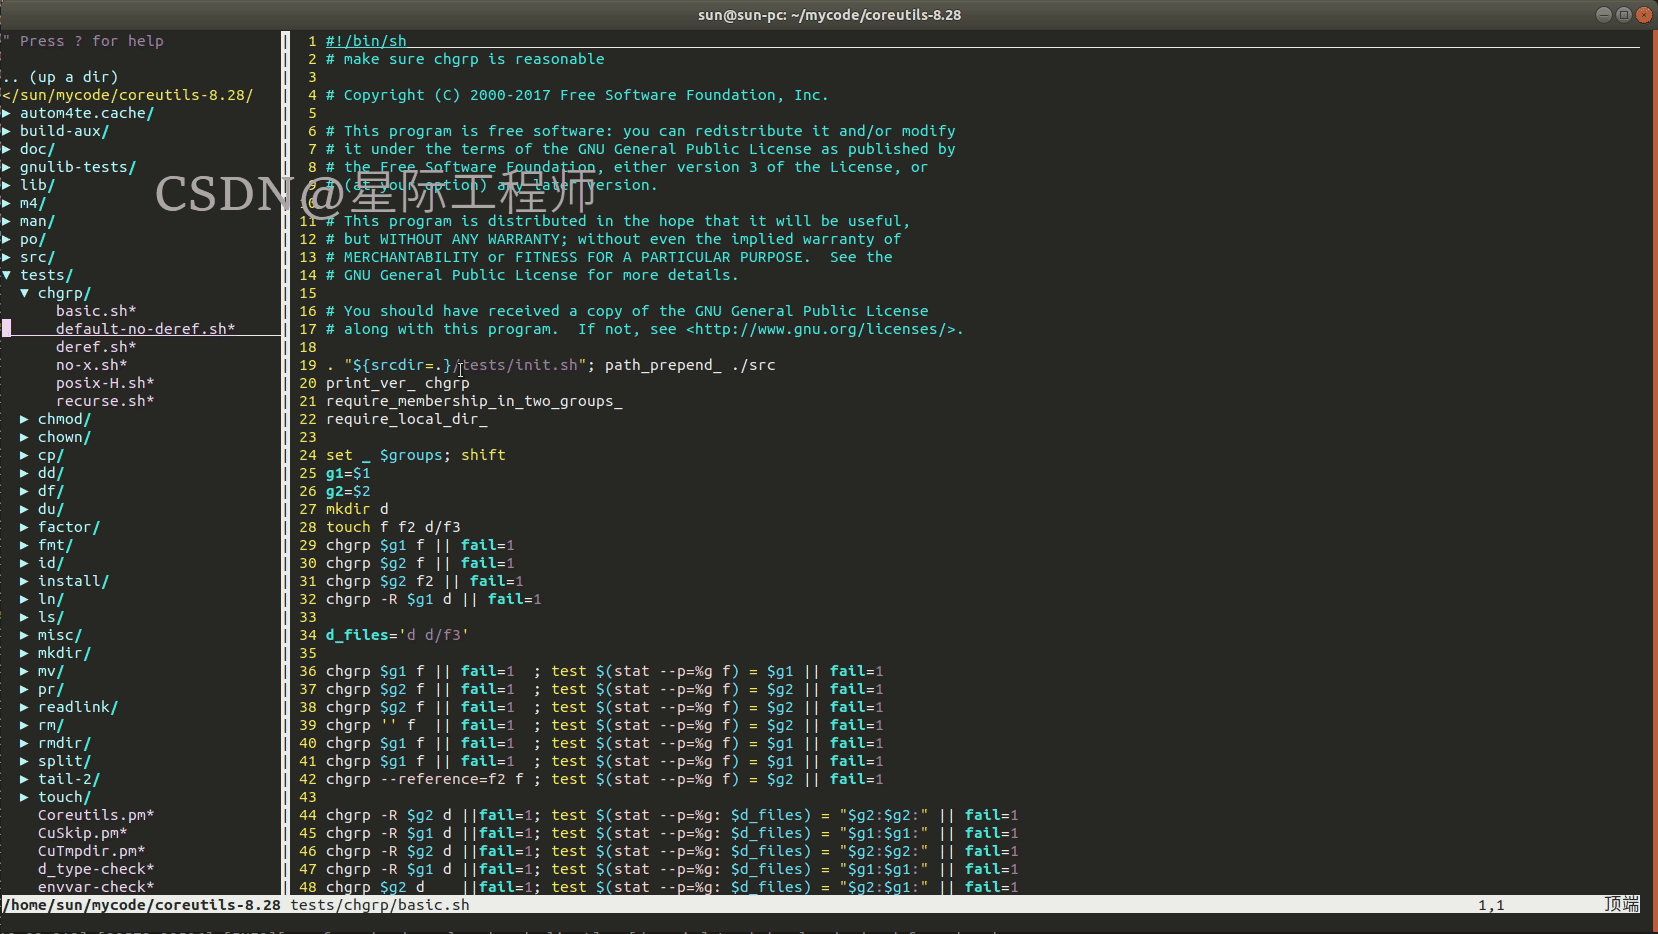
Task: Select CuSkip.pm file in tree
Action: point(82,833)
